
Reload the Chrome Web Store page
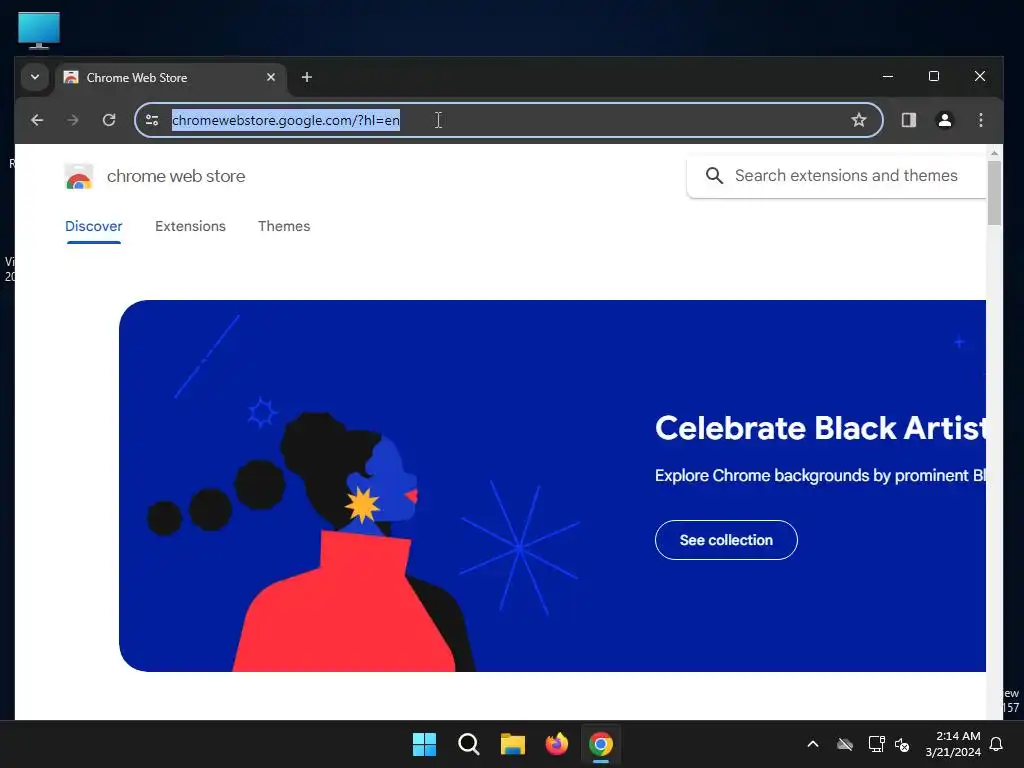click(x=109, y=120)
